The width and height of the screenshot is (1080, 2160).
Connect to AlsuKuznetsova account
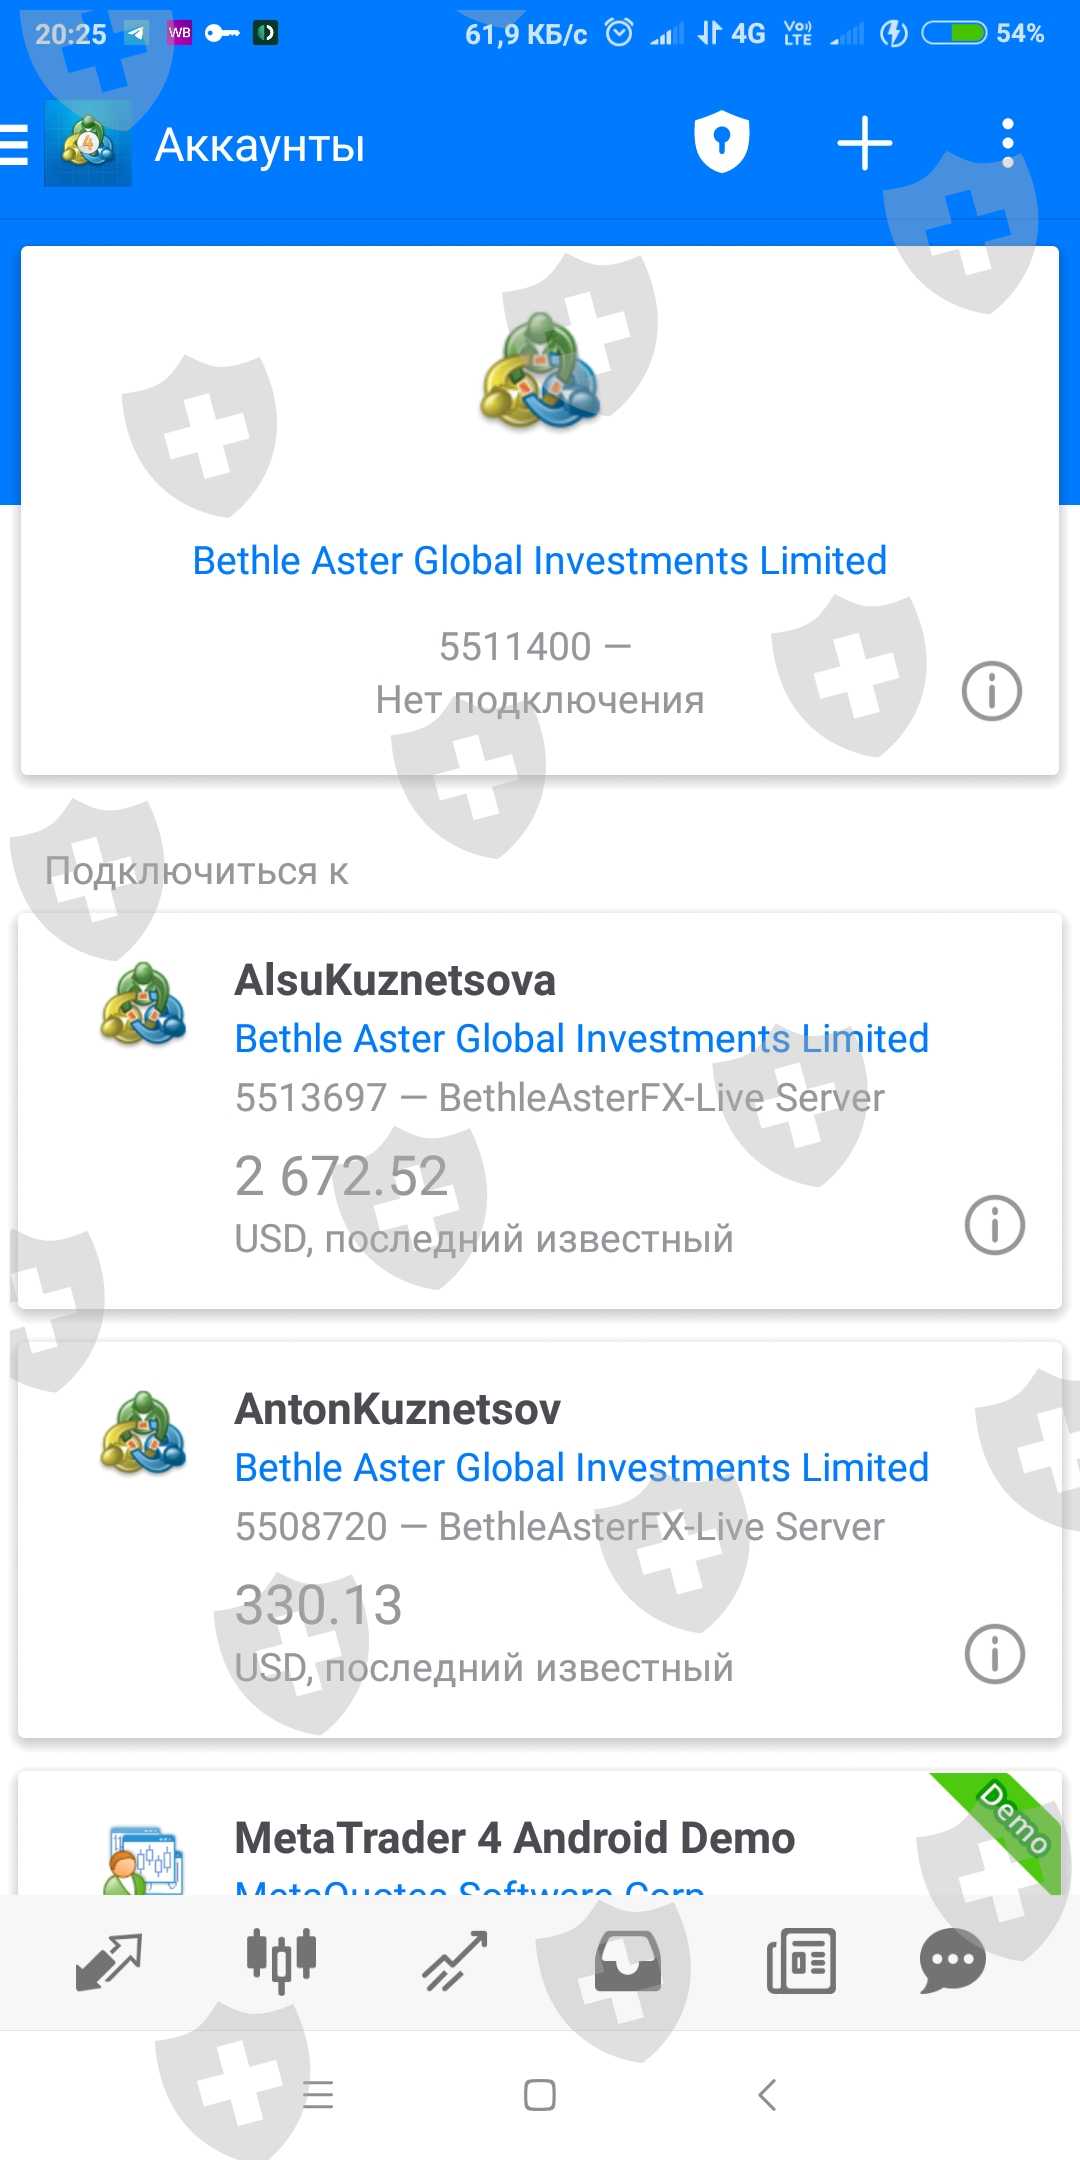pos(540,1110)
